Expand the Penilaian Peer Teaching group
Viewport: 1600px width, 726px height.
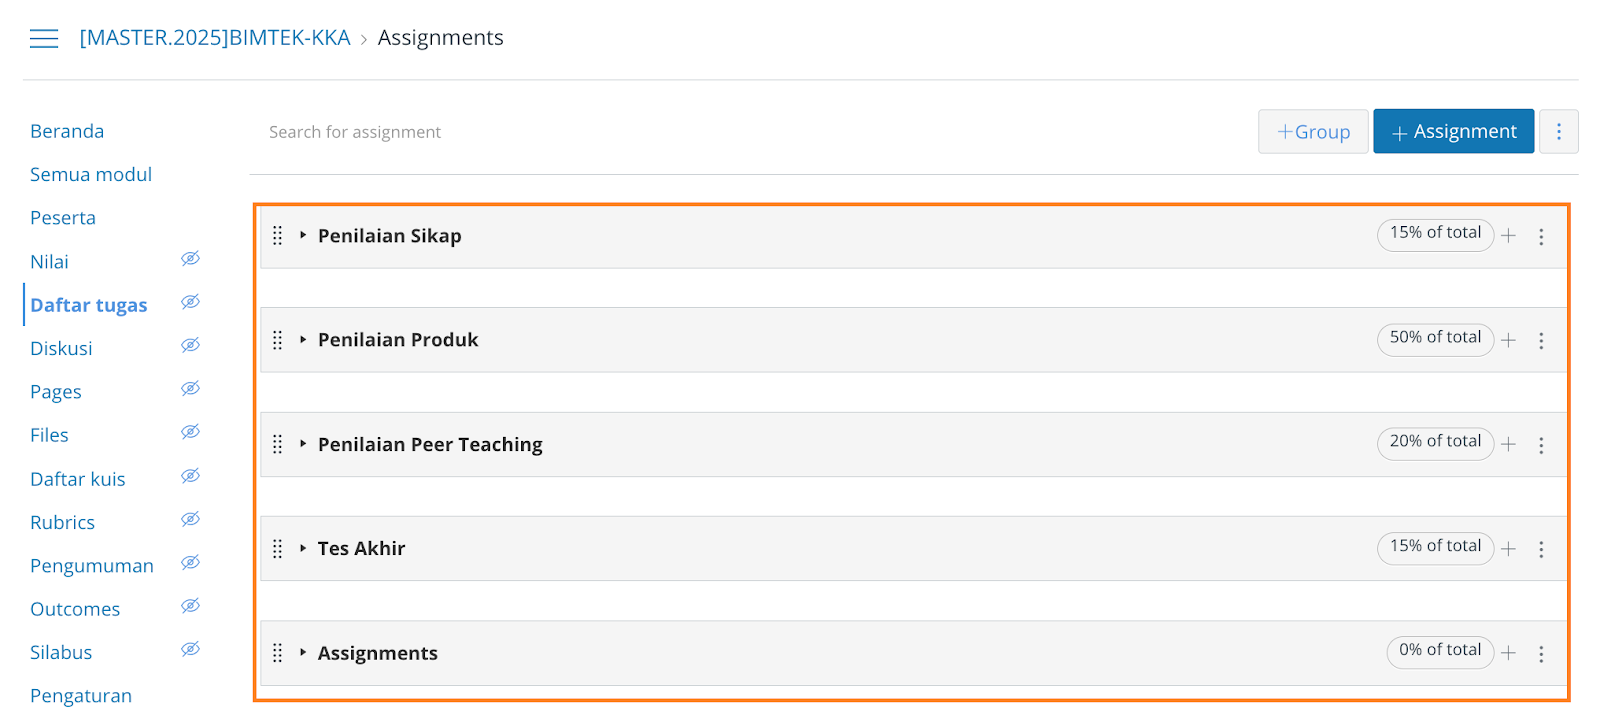click(303, 444)
